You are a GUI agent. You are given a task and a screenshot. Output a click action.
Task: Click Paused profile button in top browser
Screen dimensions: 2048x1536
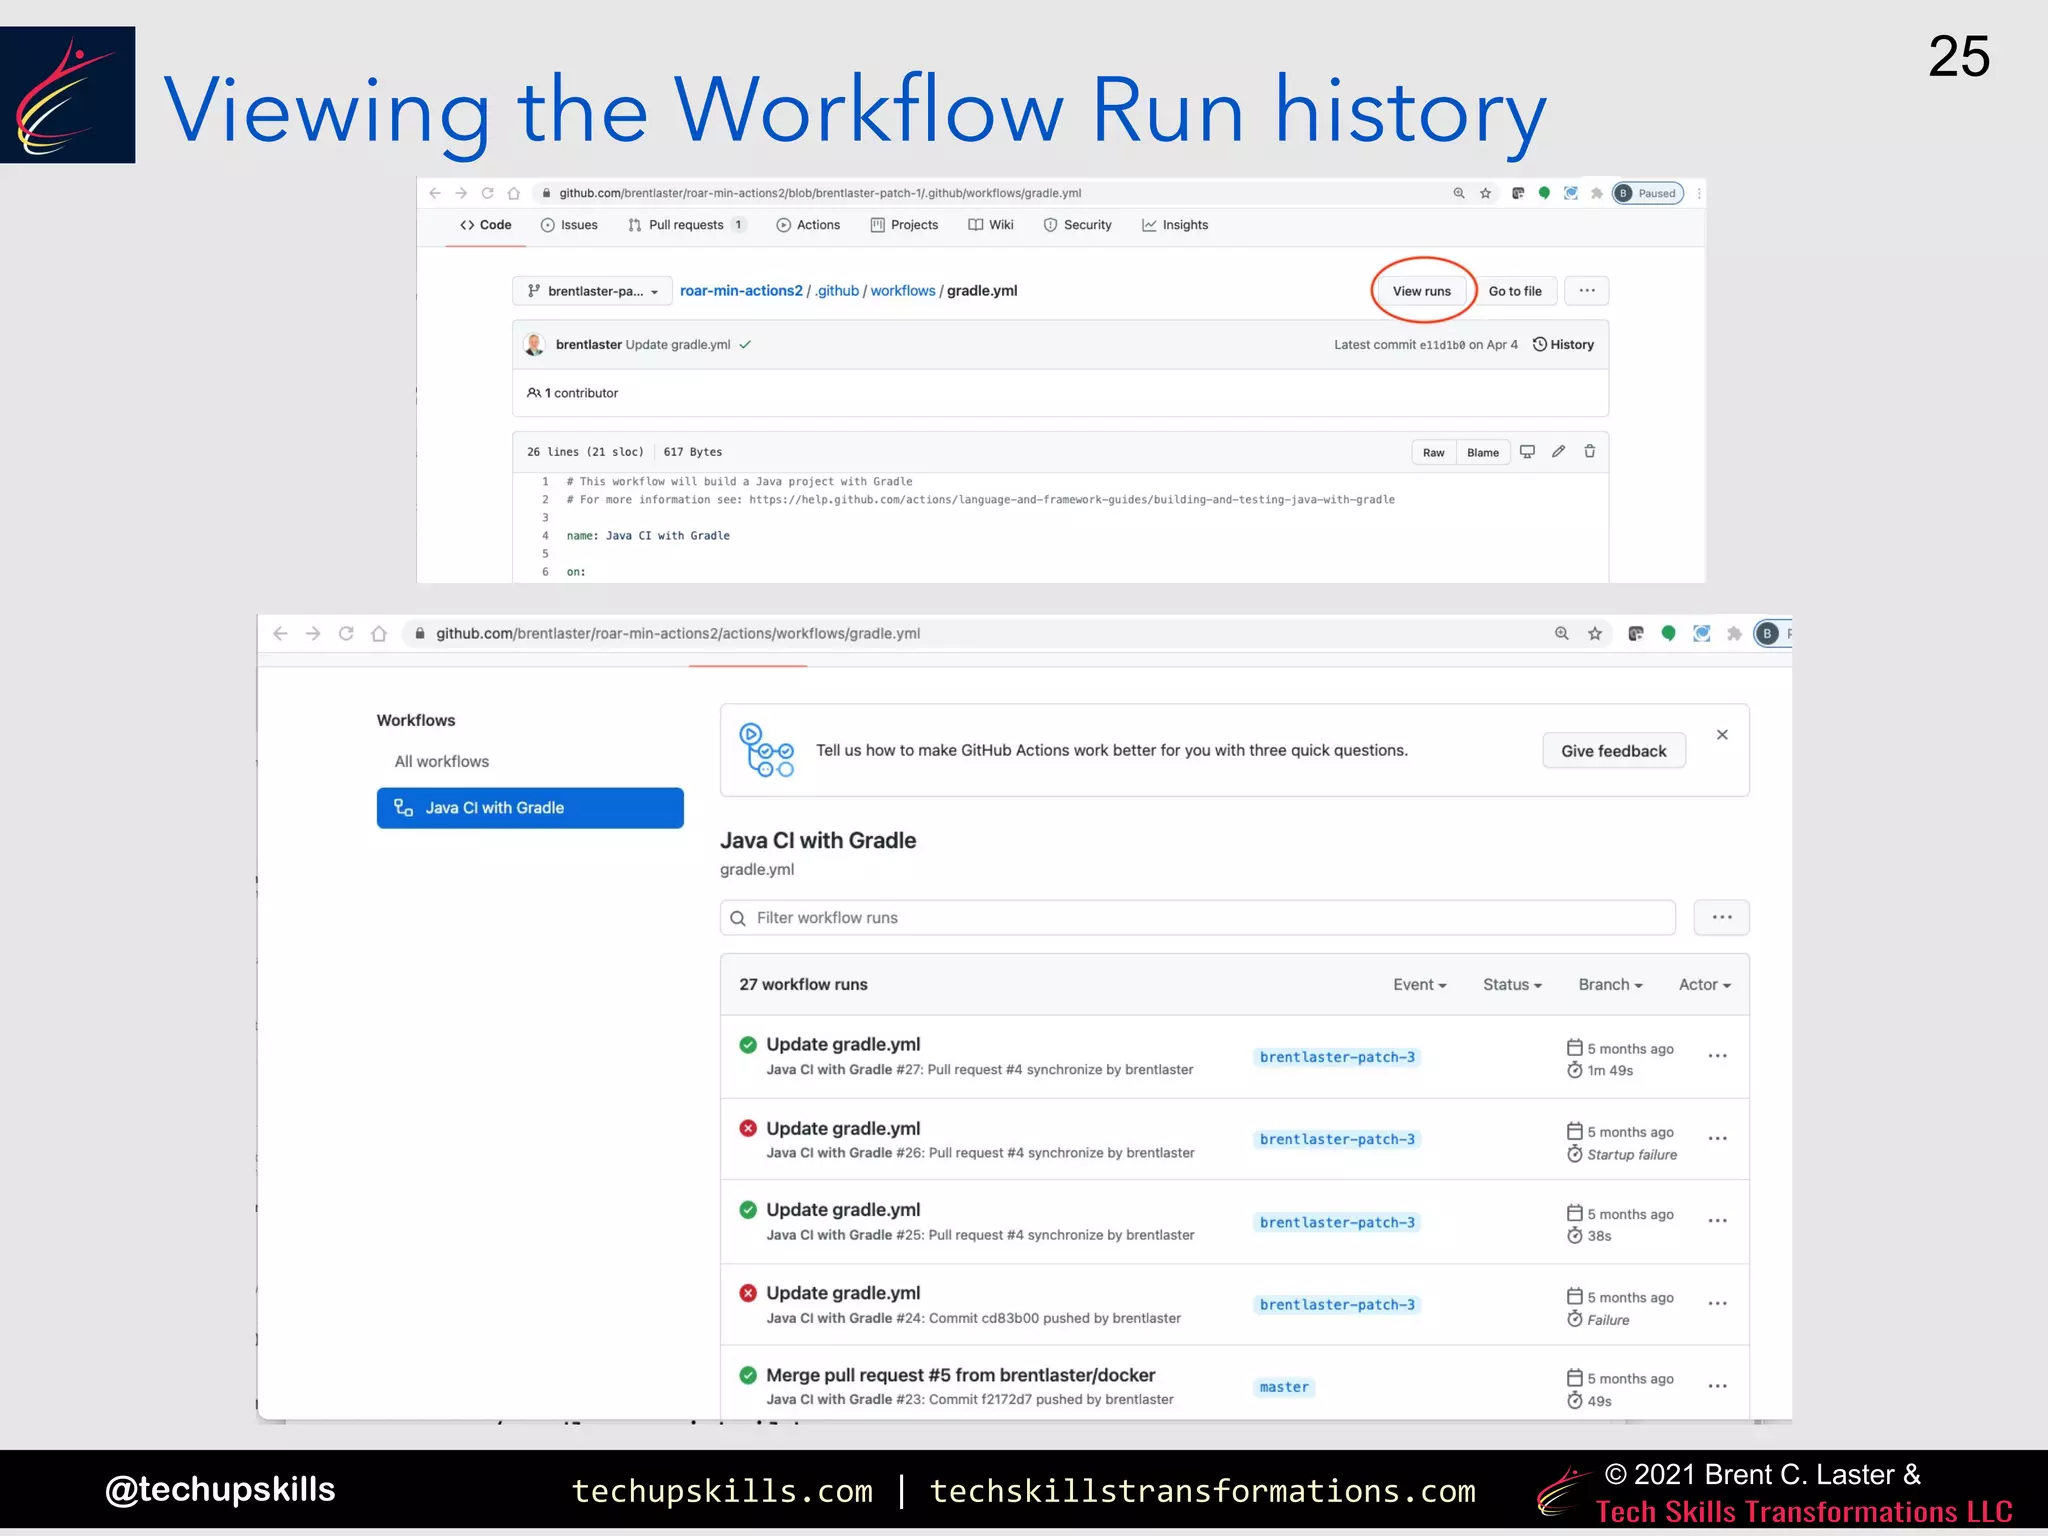pyautogui.click(x=1648, y=193)
